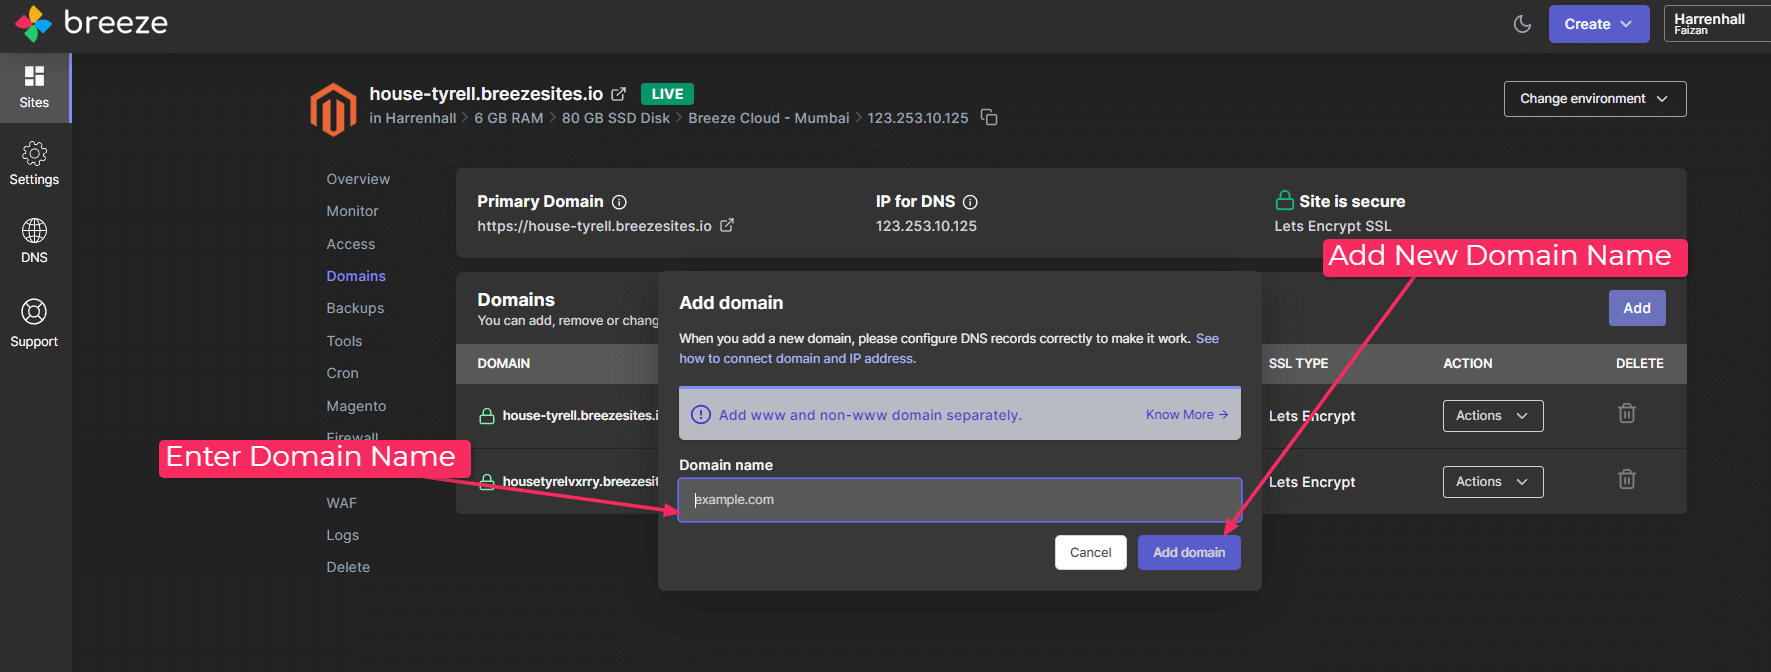1771x672 pixels.
Task: Click the Add button in Domains header
Action: [x=1637, y=308]
